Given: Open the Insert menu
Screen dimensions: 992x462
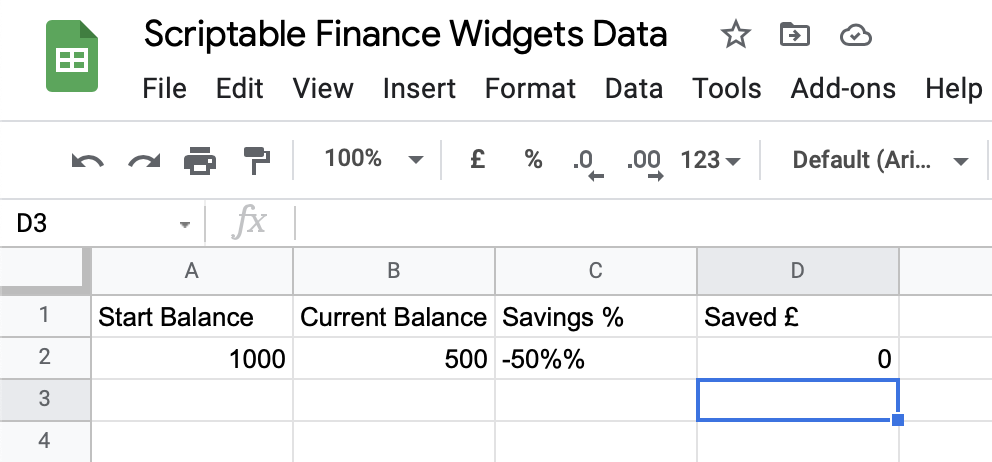Looking at the screenshot, I should pyautogui.click(x=419, y=88).
